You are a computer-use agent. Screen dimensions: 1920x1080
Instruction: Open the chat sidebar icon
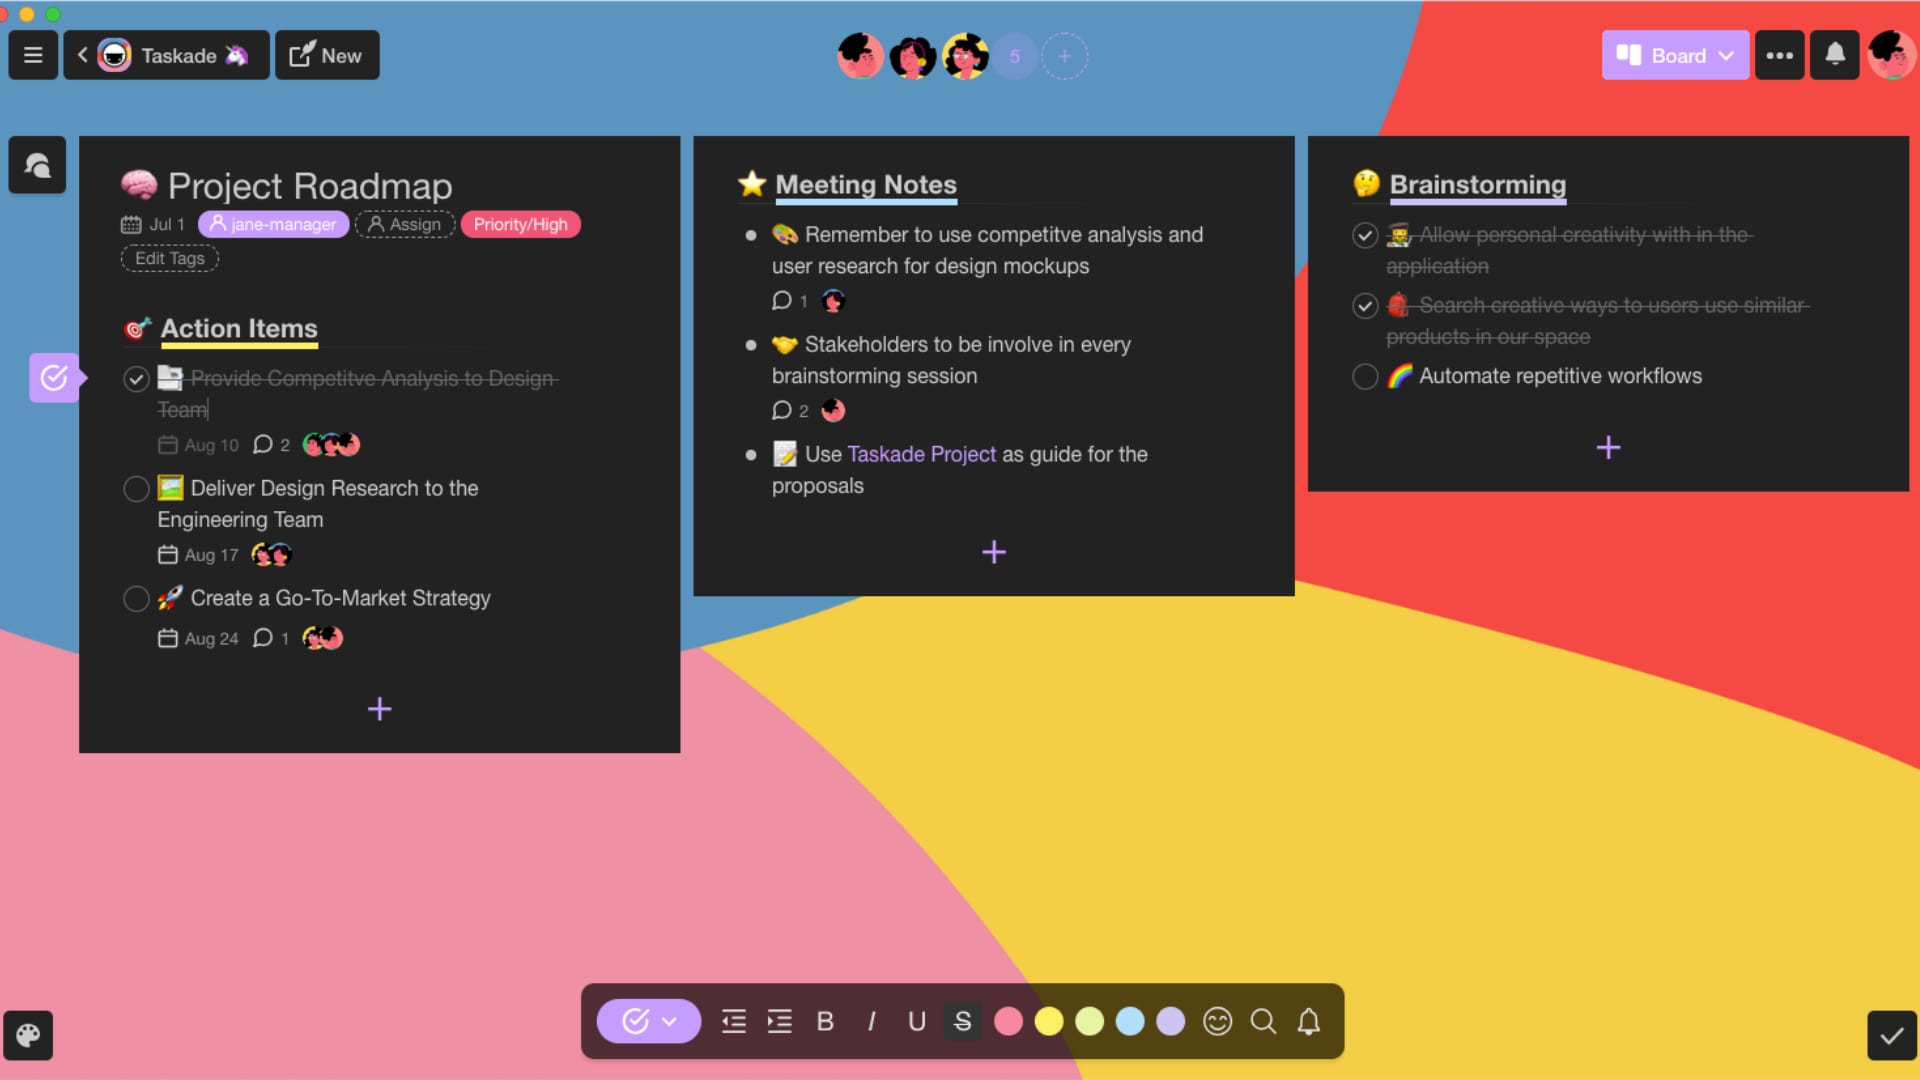pos(37,165)
